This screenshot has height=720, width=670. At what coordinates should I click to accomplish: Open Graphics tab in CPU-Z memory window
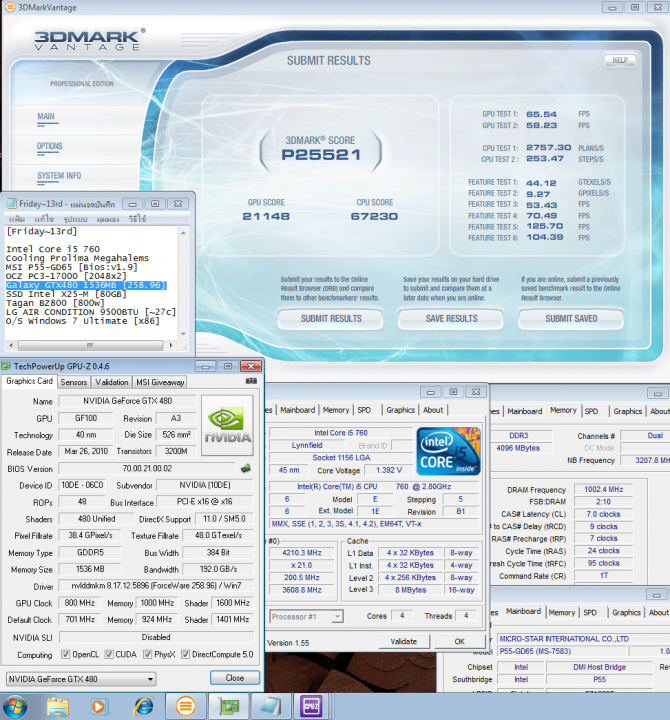(x=627, y=411)
